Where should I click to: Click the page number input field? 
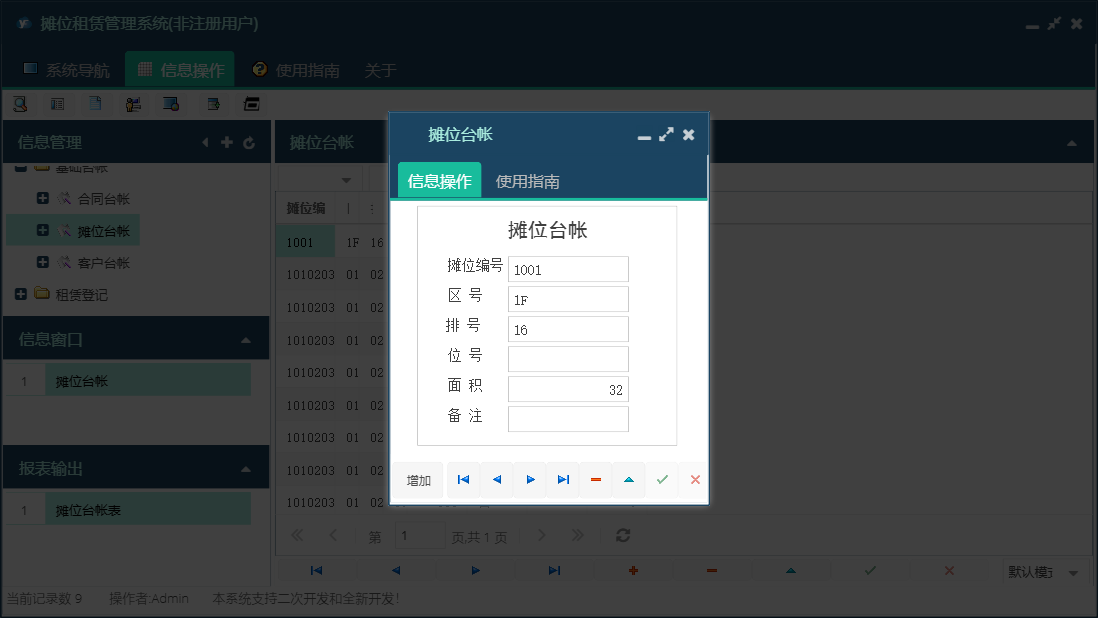420,536
